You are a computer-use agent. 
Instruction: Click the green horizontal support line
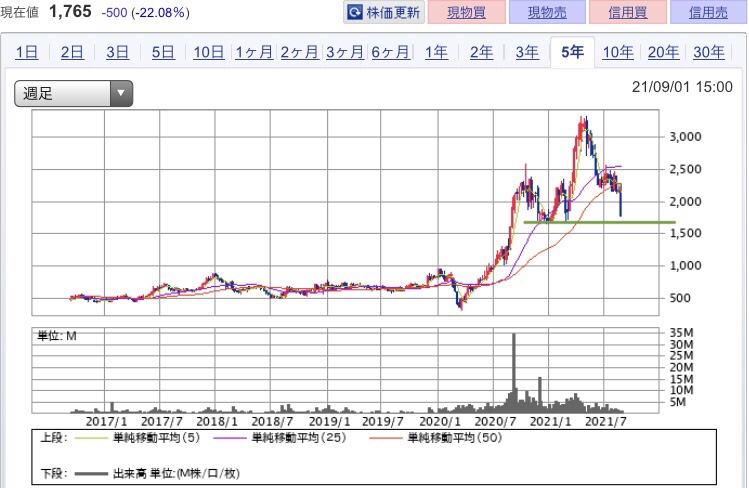[x=599, y=222]
